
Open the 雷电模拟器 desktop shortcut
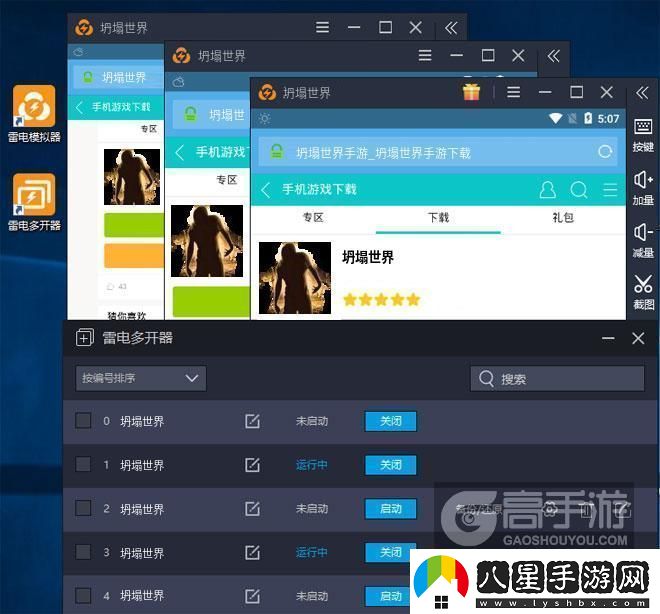point(34,113)
